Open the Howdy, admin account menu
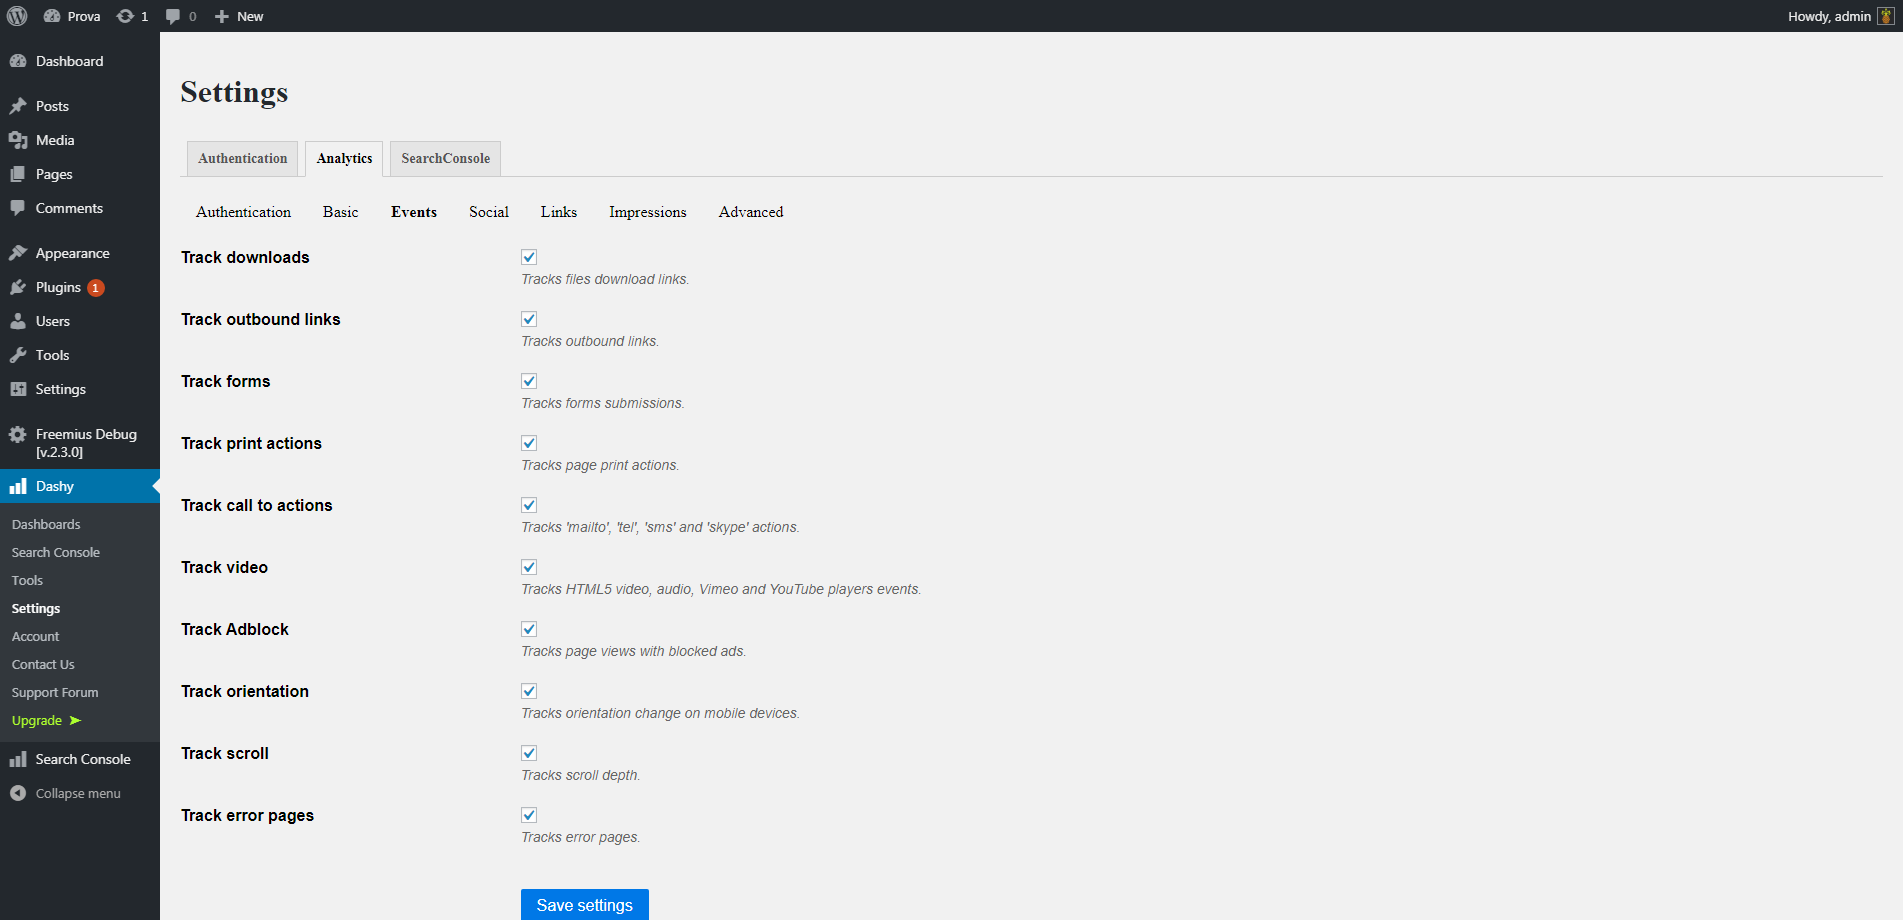The image size is (1903, 920). [1828, 16]
